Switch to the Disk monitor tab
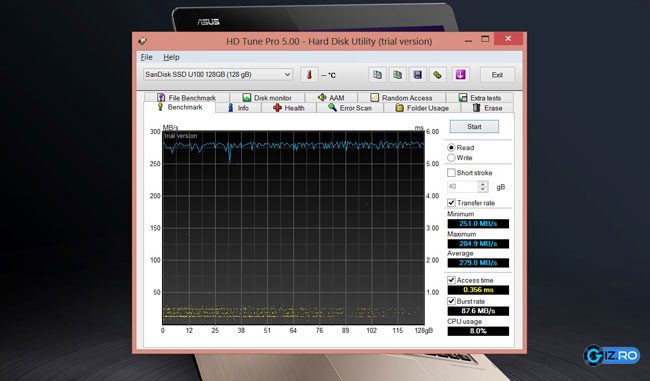 pos(267,97)
